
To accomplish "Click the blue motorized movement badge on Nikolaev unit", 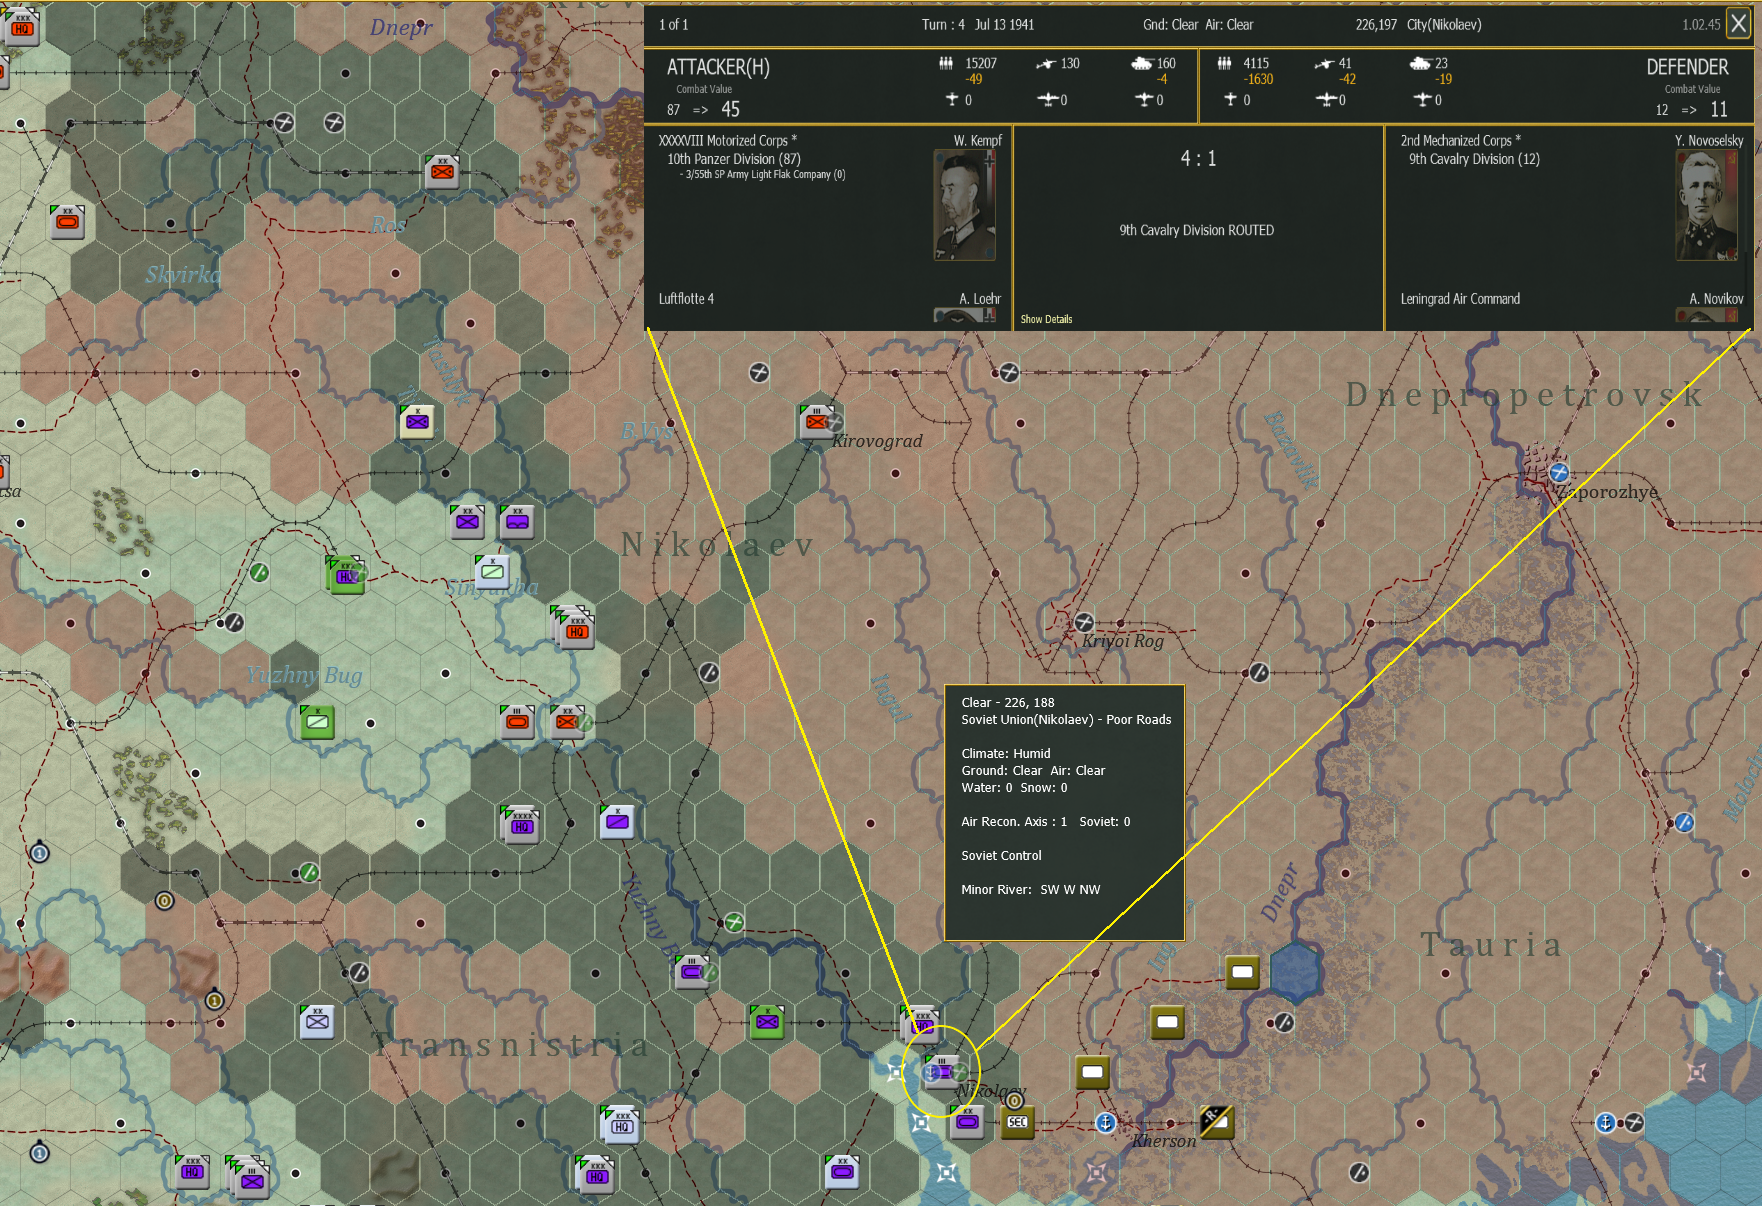I will [x=929, y=1074].
